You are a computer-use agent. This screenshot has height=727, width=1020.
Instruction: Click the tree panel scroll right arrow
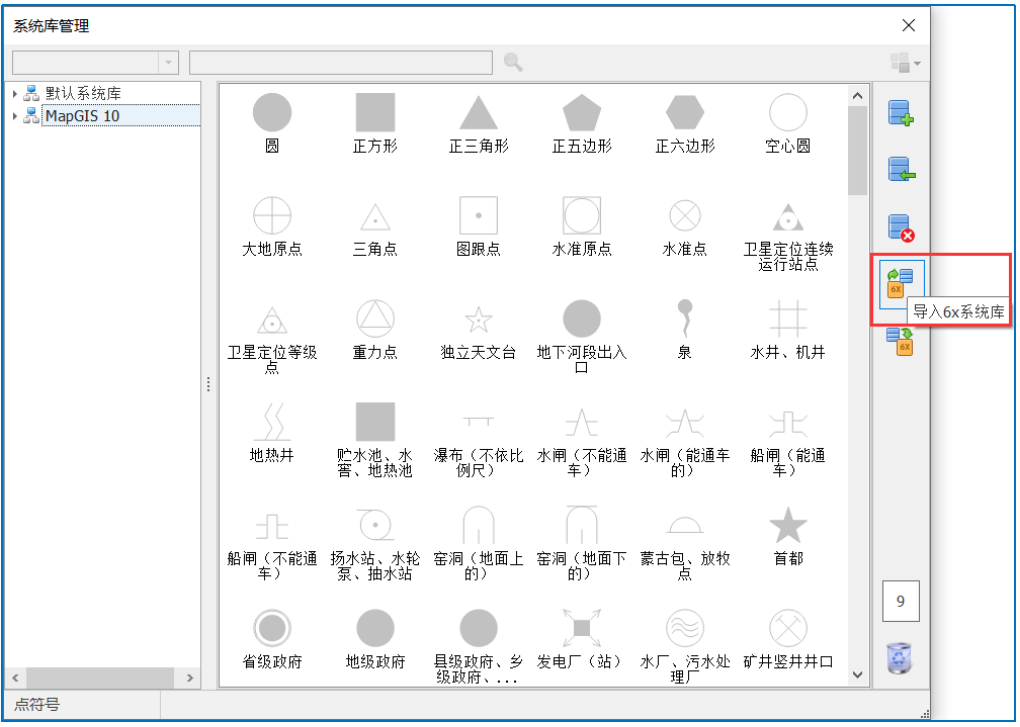(x=190, y=678)
